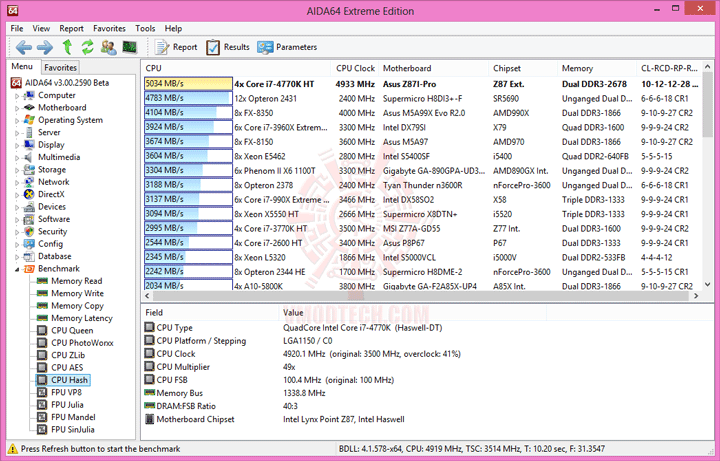Select CPU AES benchmark icon
The image size is (720, 461).
pyautogui.click(x=42, y=367)
